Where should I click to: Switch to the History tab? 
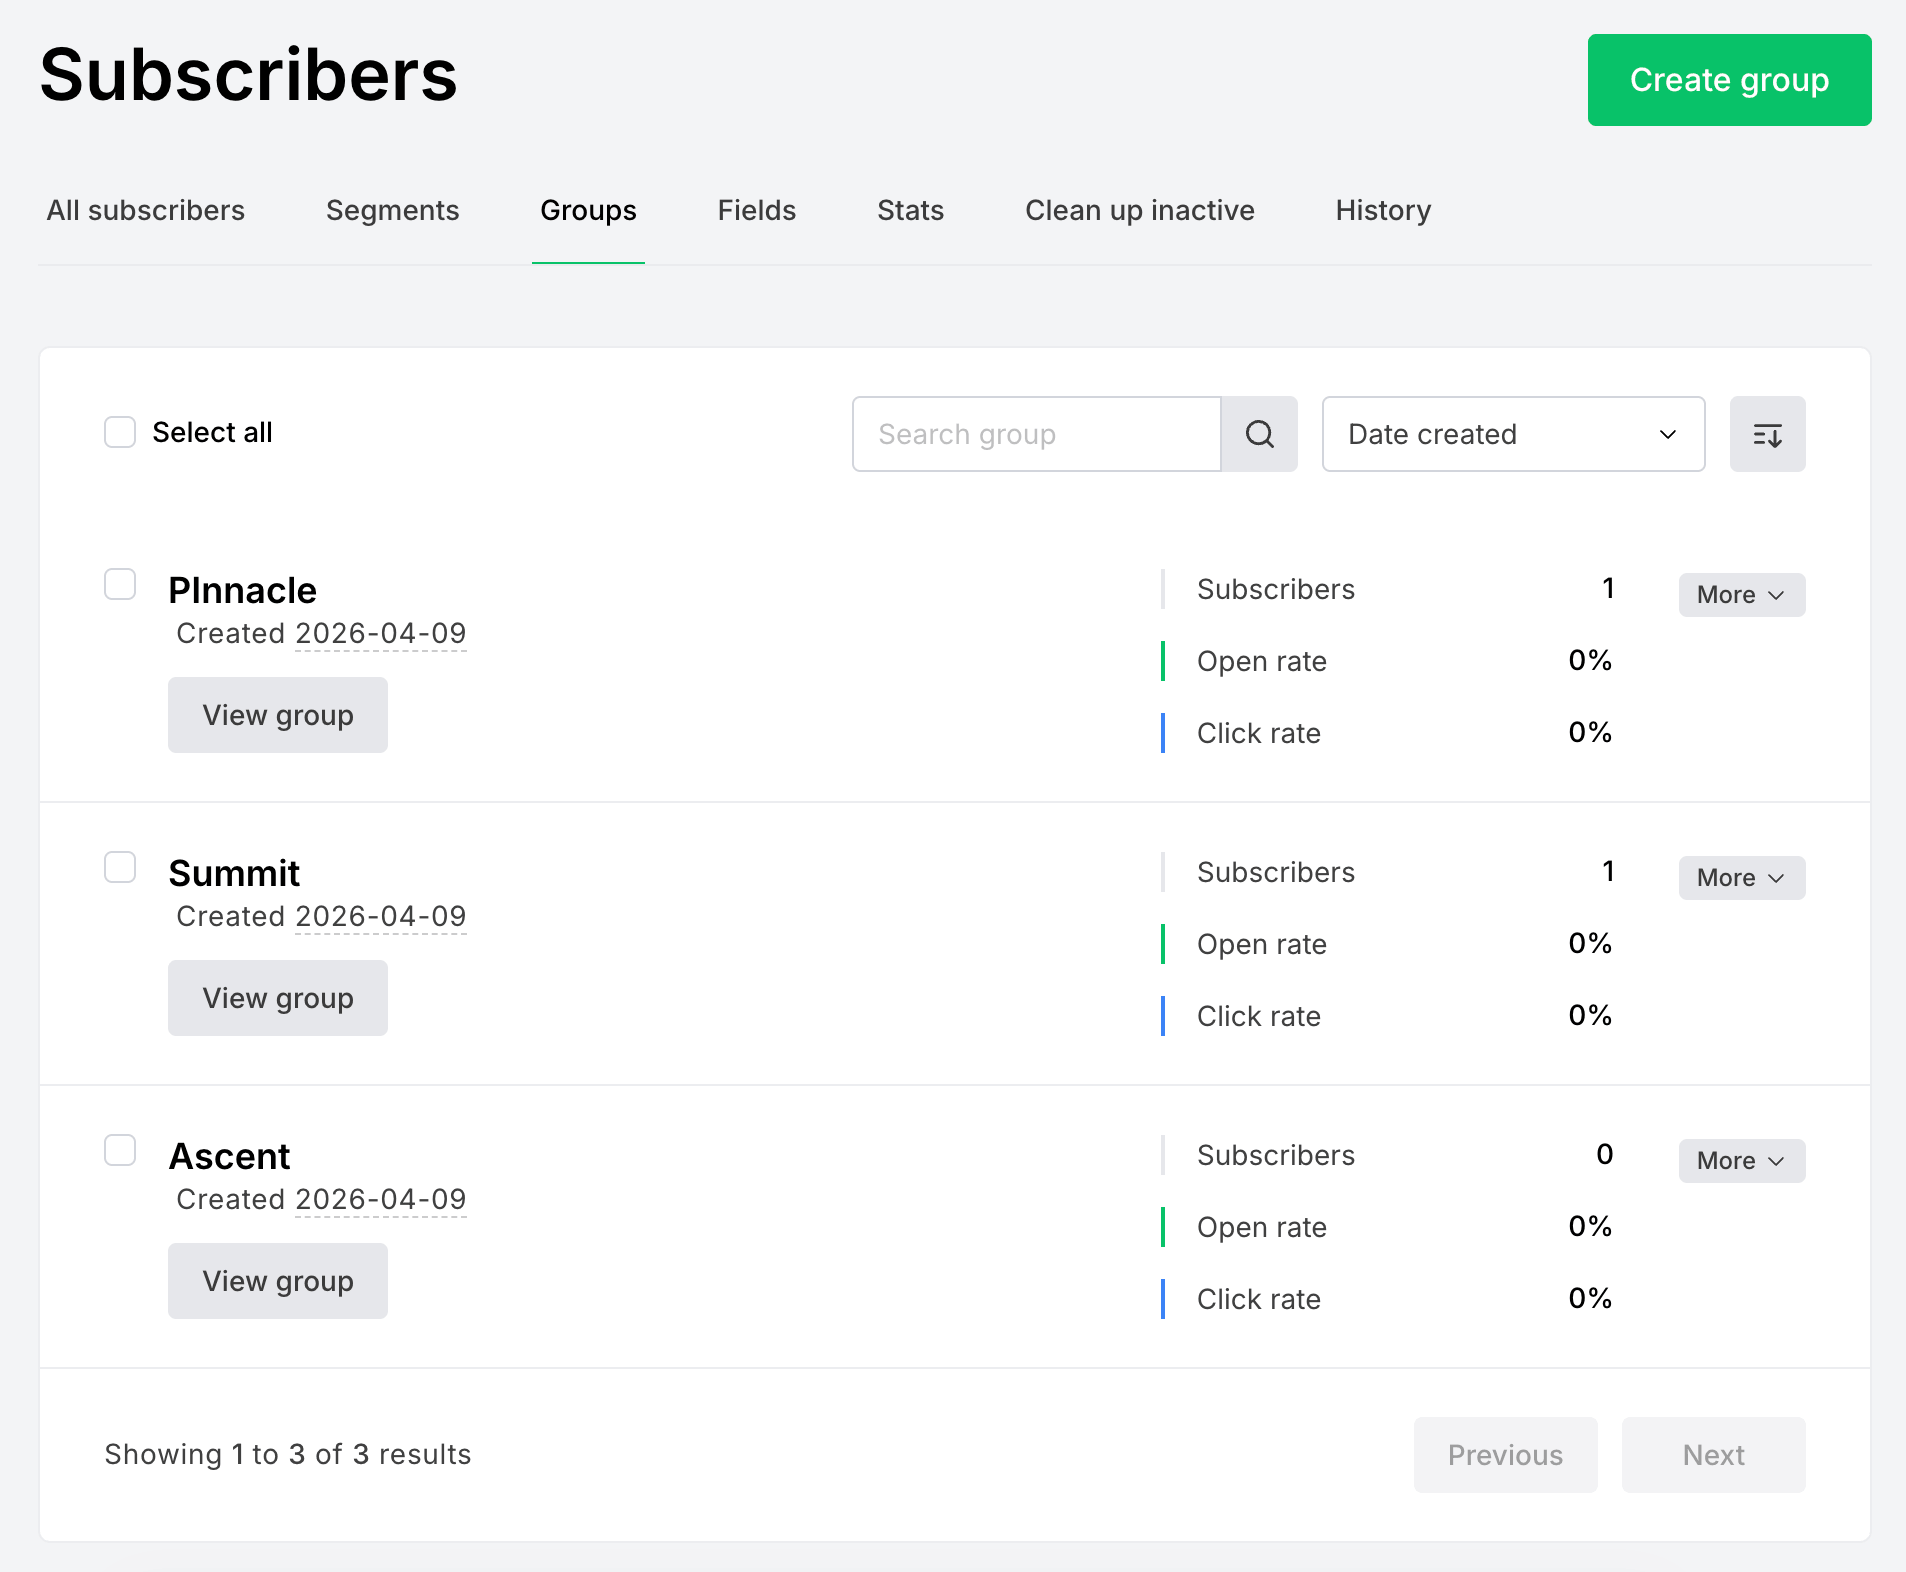coord(1383,210)
